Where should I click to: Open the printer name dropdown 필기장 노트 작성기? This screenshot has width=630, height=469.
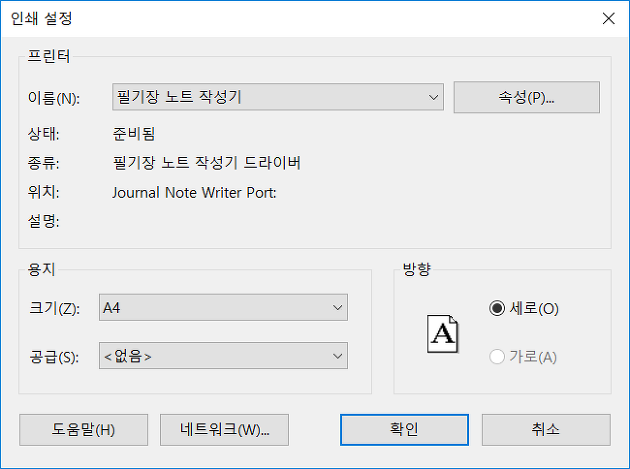[278, 97]
